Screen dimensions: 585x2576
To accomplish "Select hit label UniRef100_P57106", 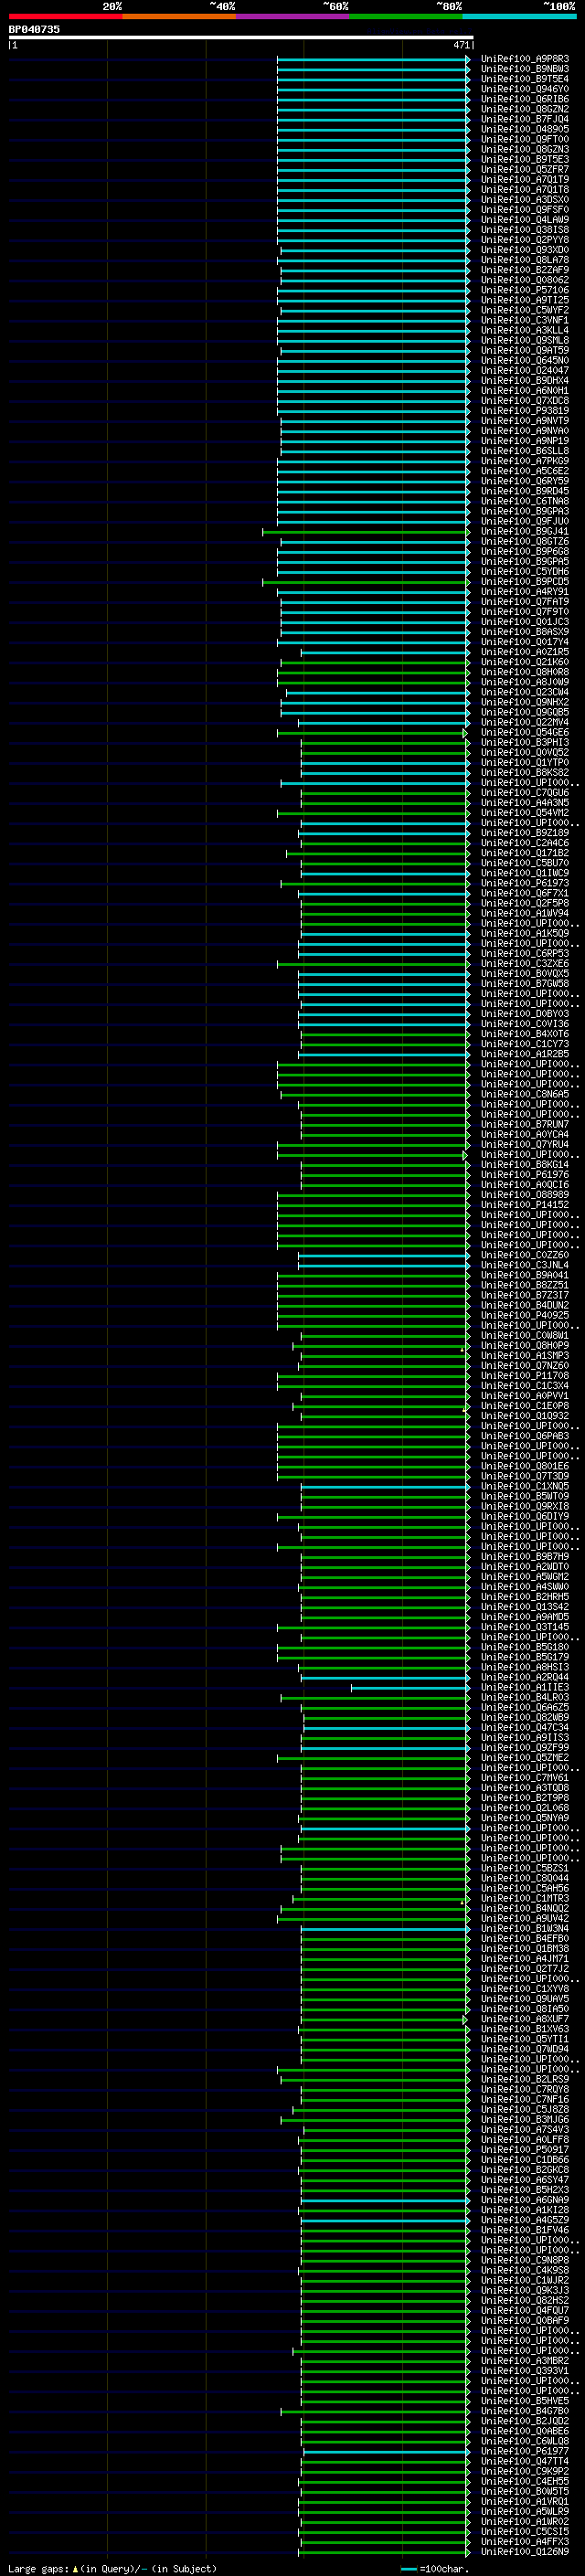I will point(524,290).
